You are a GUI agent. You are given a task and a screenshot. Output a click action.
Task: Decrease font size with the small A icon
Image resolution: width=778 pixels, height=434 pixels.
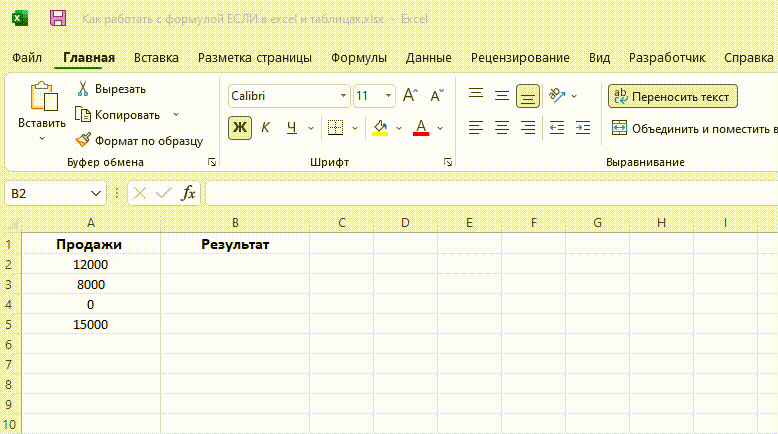pyautogui.click(x=437, y=96)
